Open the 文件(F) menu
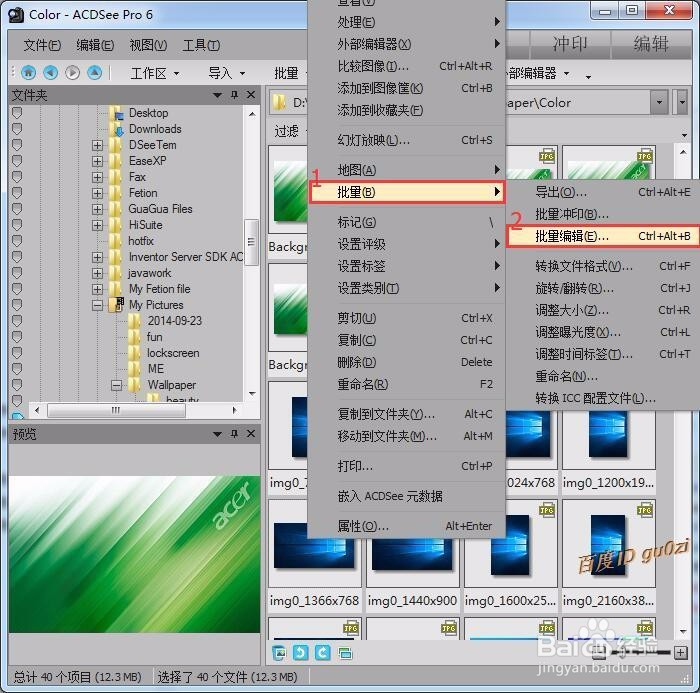The height and width of the screenshot is (693, 700). [x=42, y=45]
